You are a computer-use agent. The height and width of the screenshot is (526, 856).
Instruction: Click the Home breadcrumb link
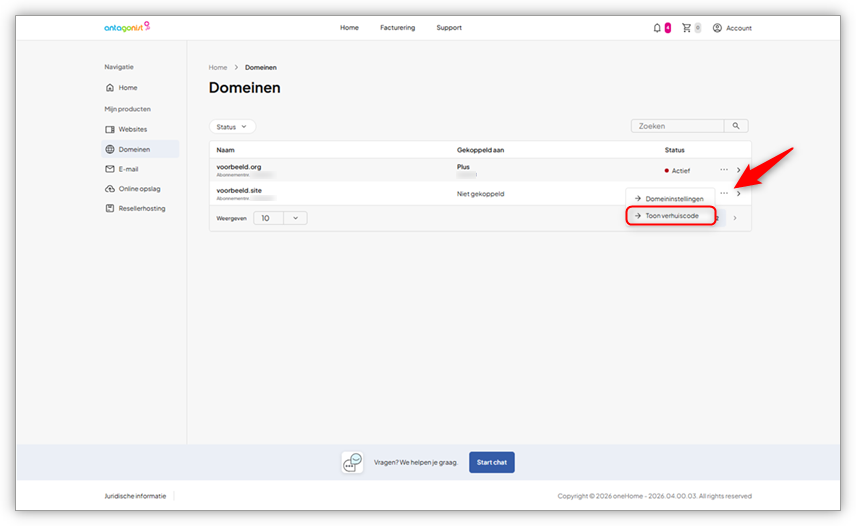[x=218, y=67]
